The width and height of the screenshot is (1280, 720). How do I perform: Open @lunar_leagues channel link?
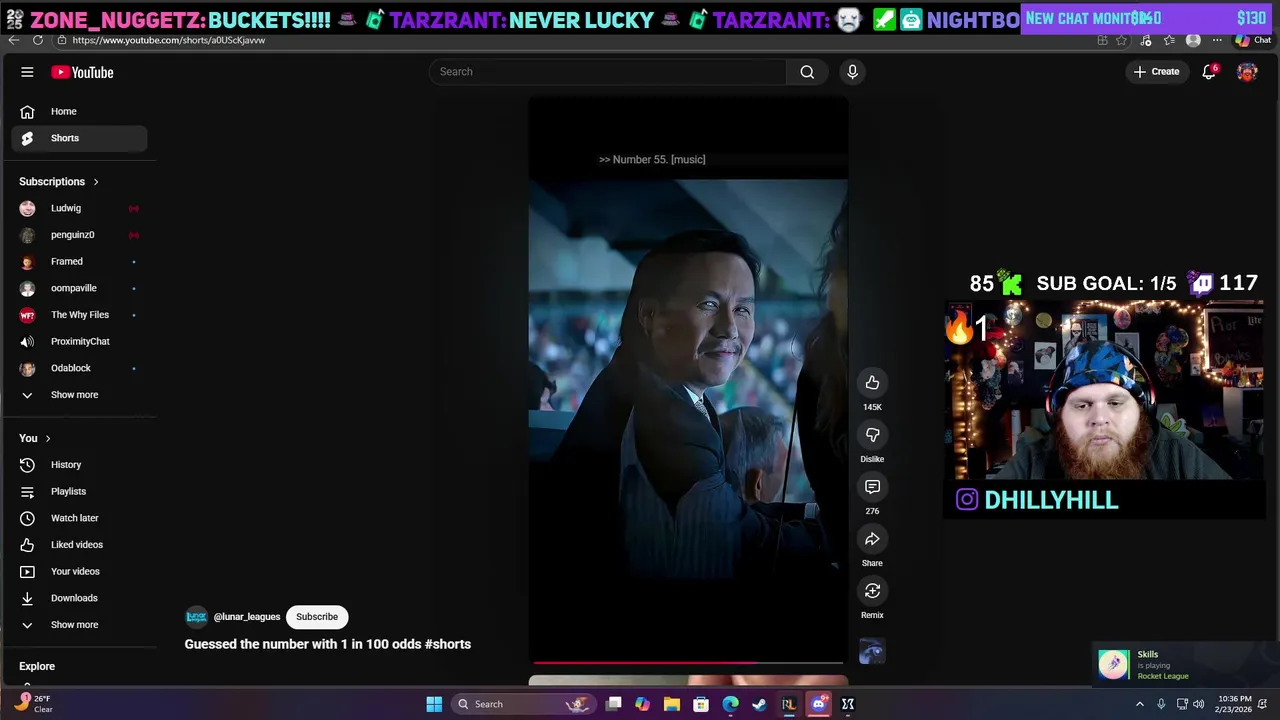click(247, 617)
